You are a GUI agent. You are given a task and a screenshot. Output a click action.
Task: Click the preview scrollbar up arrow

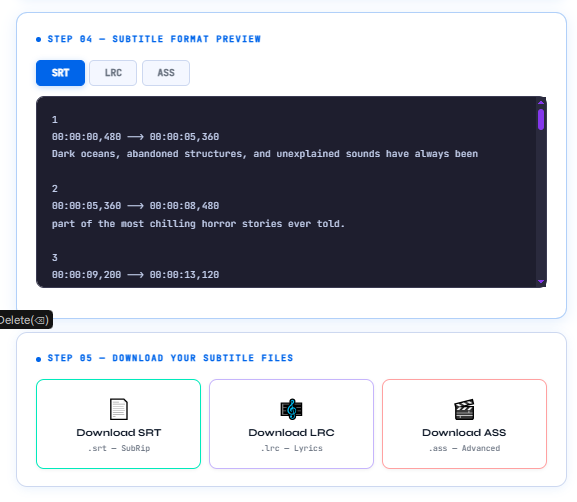pyautogui.click(x=541, y=102)
